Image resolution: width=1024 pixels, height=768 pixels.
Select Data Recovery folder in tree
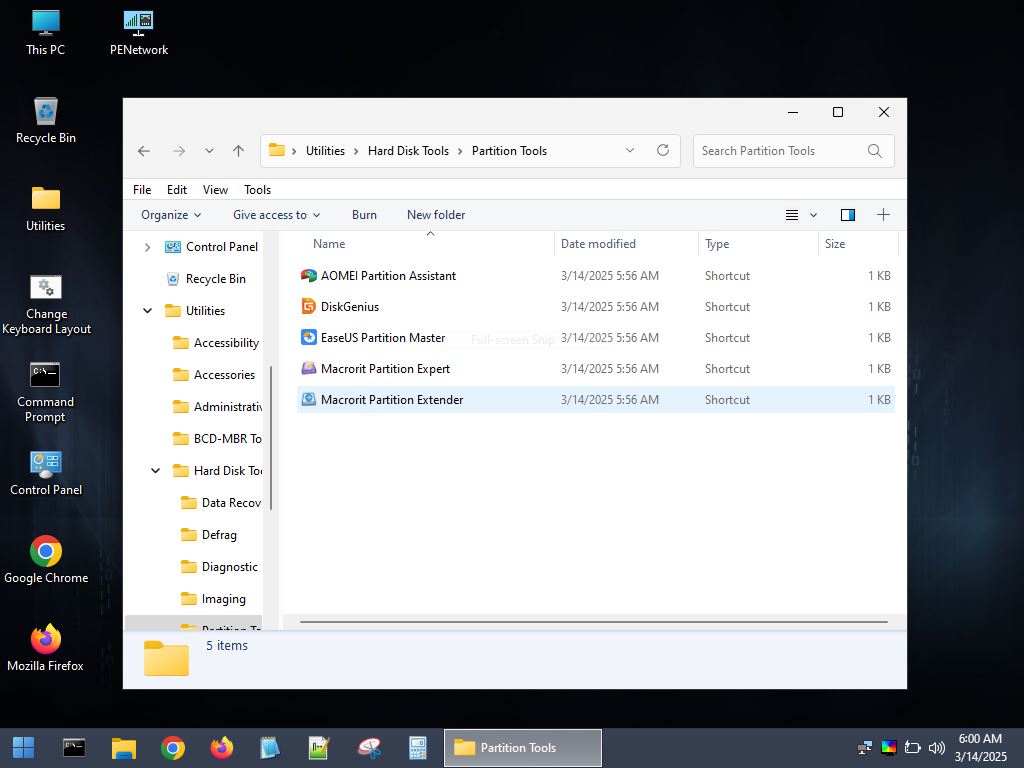(x=221, y=503)
